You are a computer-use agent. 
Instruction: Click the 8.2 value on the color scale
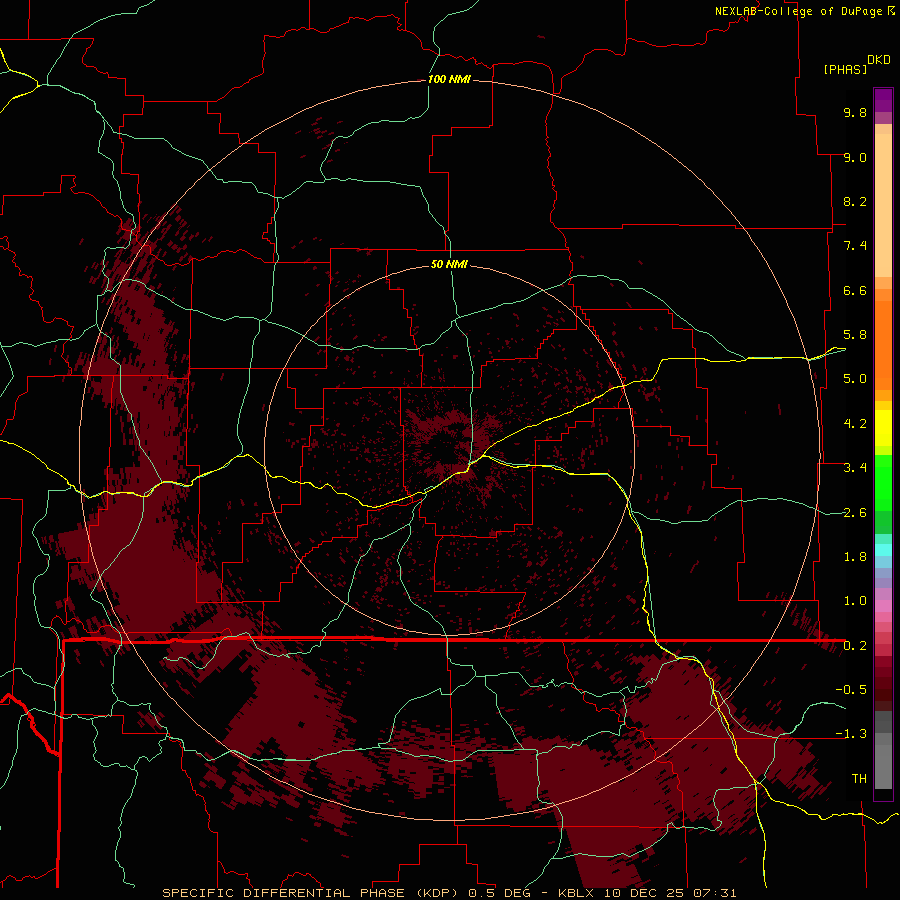(855, 201)
